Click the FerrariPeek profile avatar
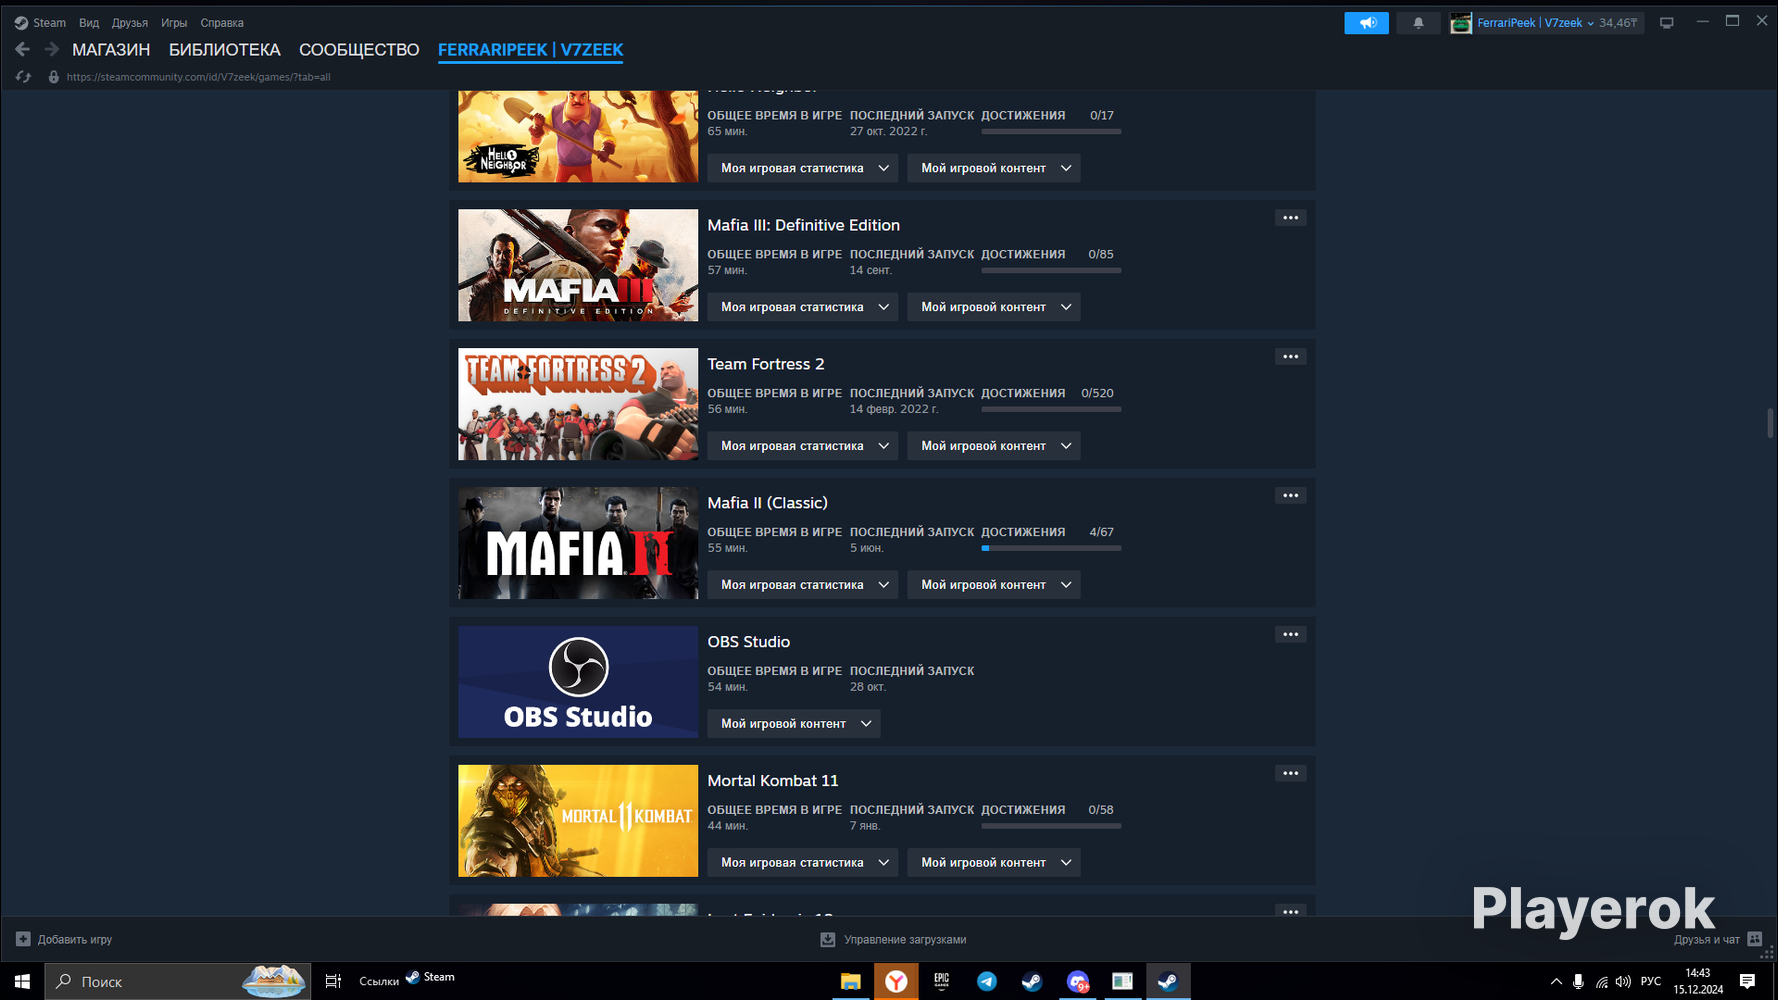 tap(1461, 23)
